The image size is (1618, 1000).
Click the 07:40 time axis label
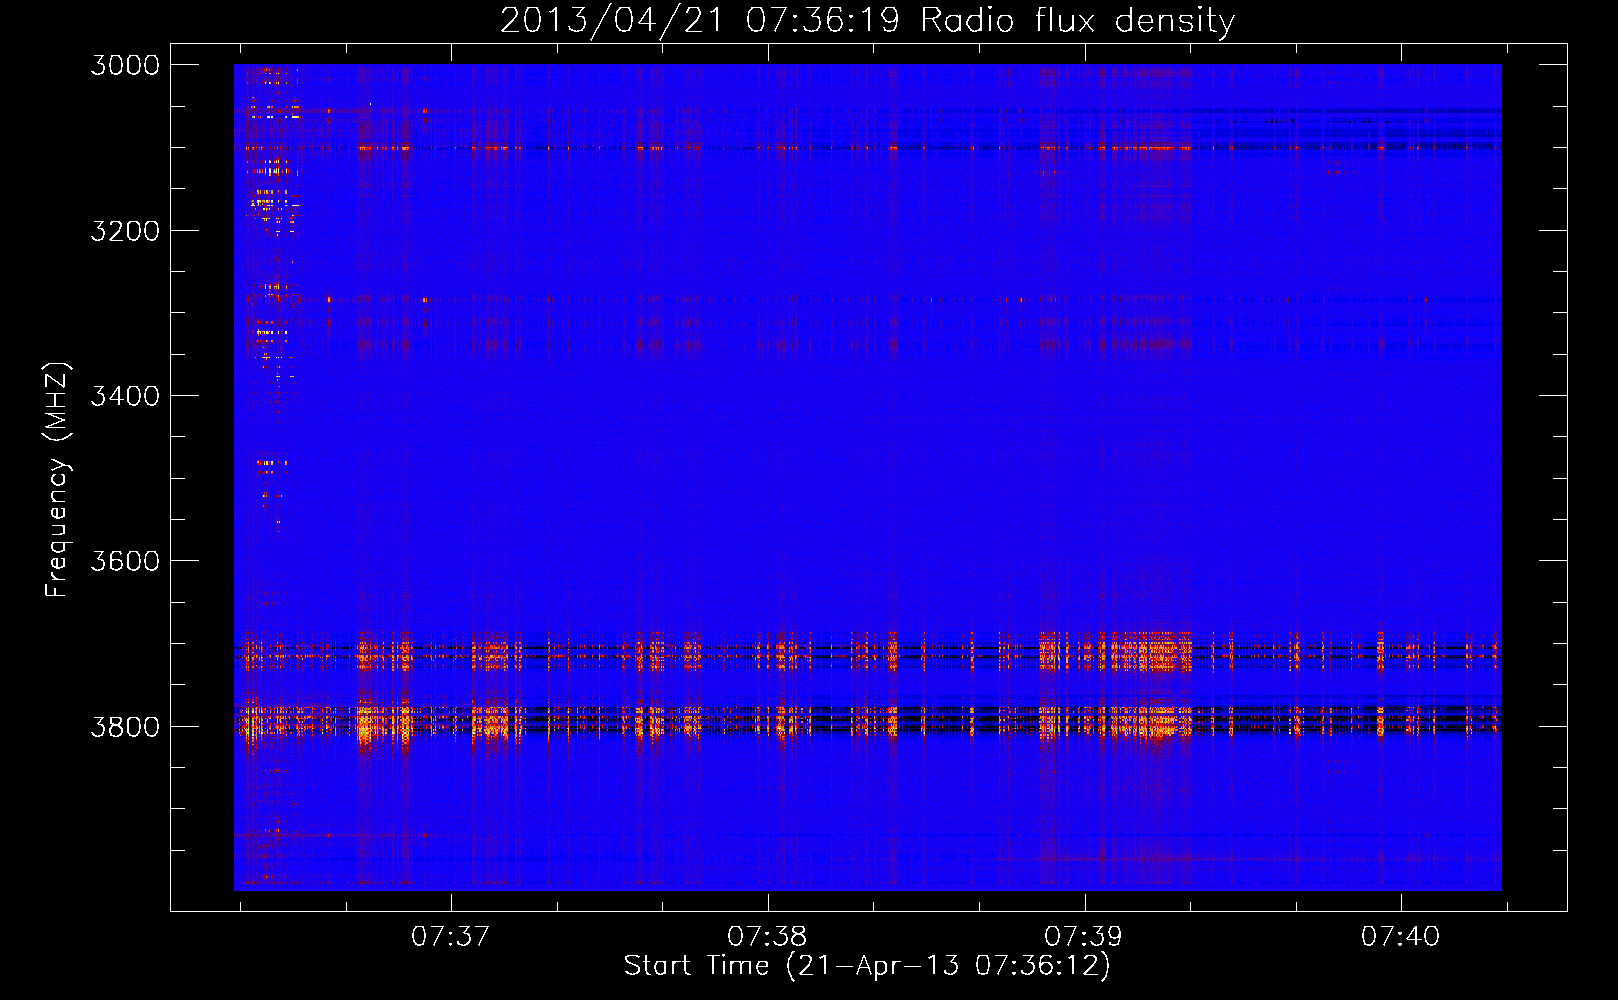click(1401, 936)
